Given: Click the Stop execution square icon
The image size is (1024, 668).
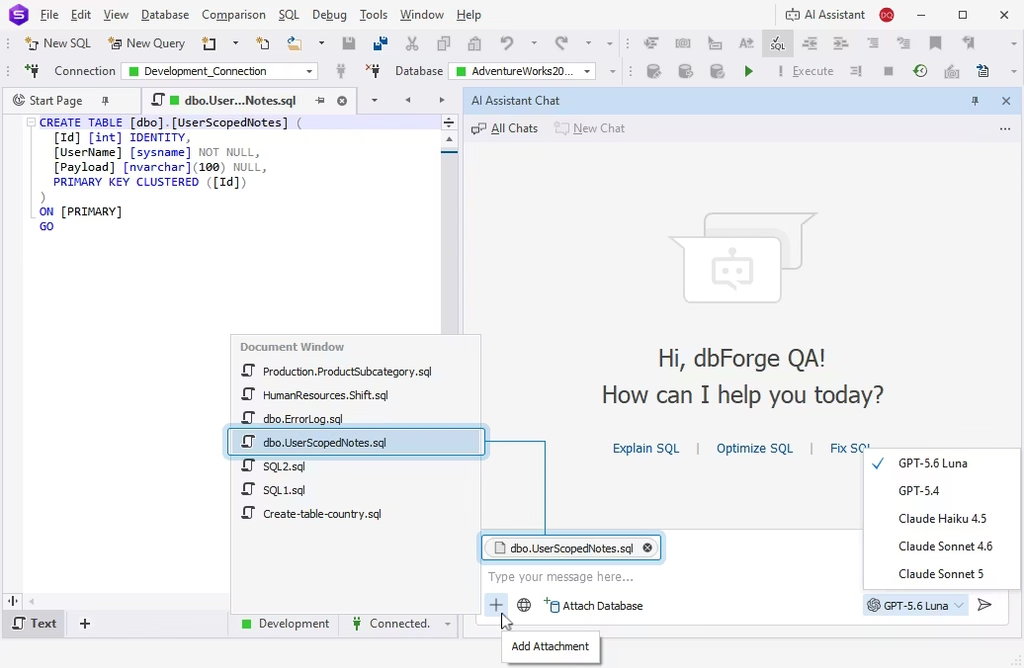Looking at the screenshot, I should (x=888, y=71).
